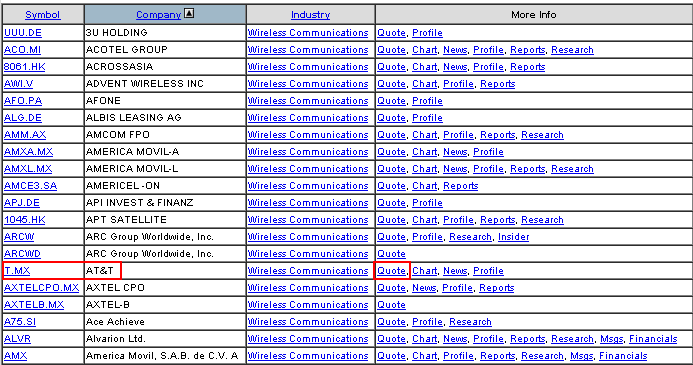The height and width of the screenshot is (365, 693).
Task: Select the 'Ace Achieve' company cell
Action: (x=165, y=322)
